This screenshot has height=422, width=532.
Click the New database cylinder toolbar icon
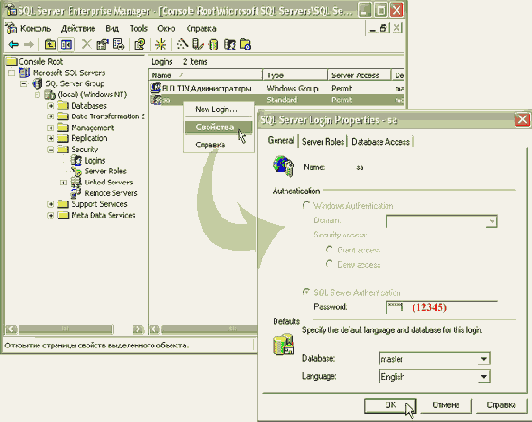213,44
